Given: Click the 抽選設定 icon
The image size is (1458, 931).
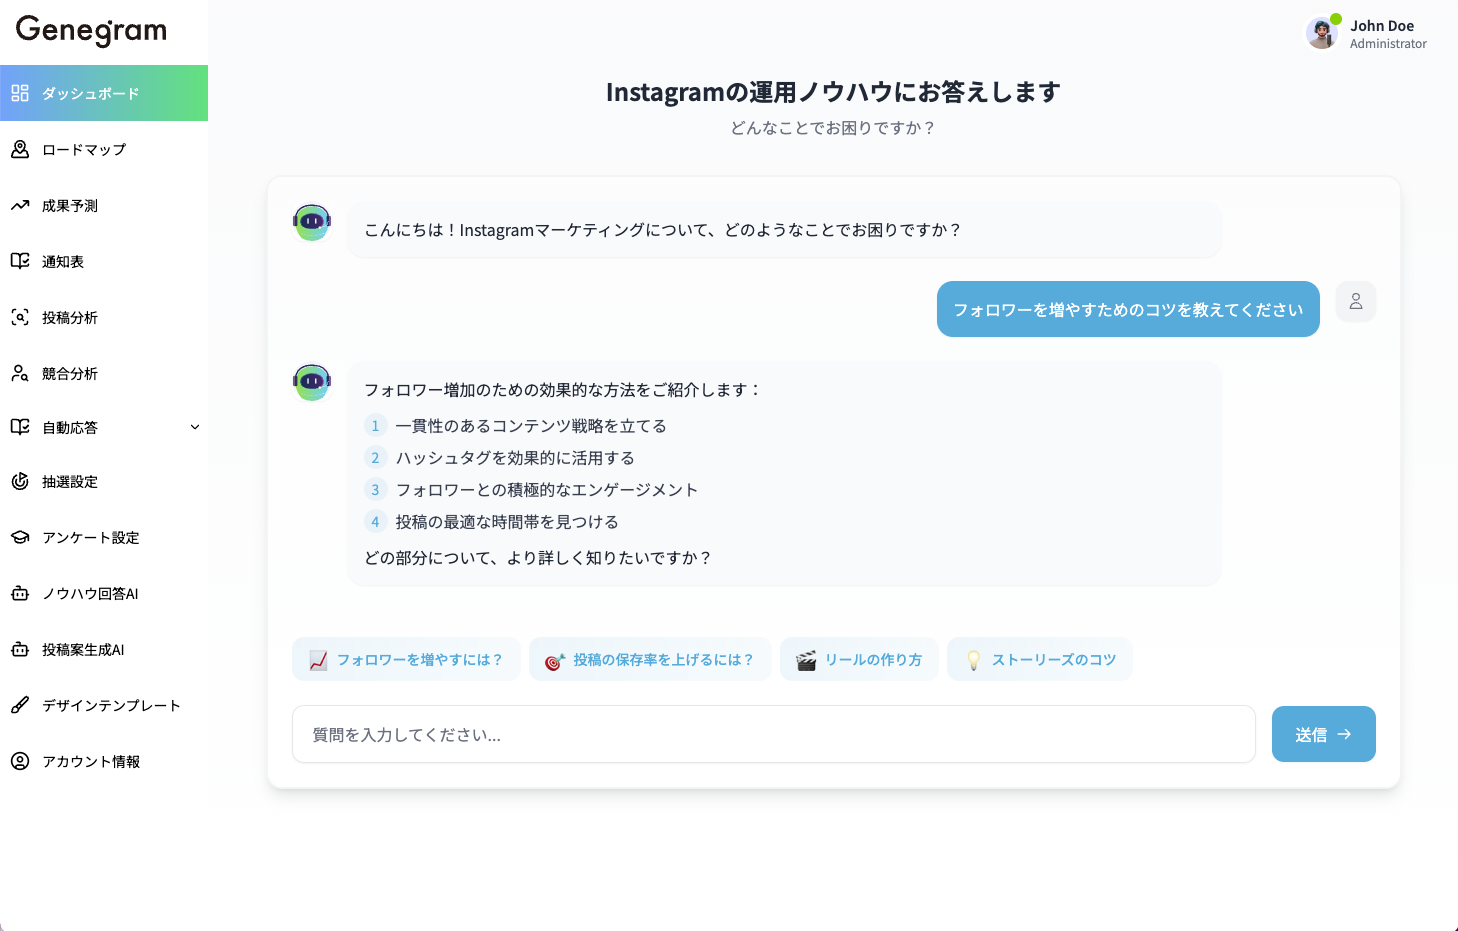Looking at the screenshot, I should click(x=20, y=481).
